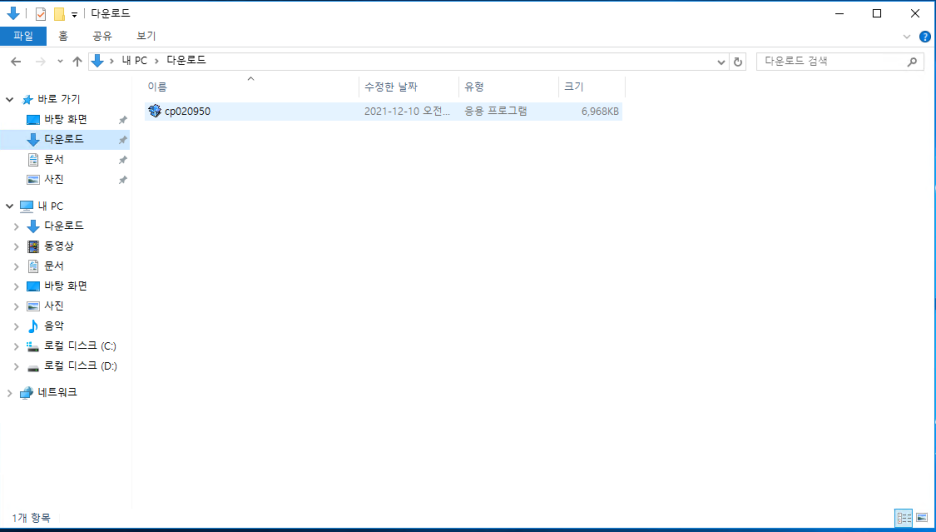Switch to details view in the status bar
The width and height of the screenshot is (936, 532).
point(904,518)
